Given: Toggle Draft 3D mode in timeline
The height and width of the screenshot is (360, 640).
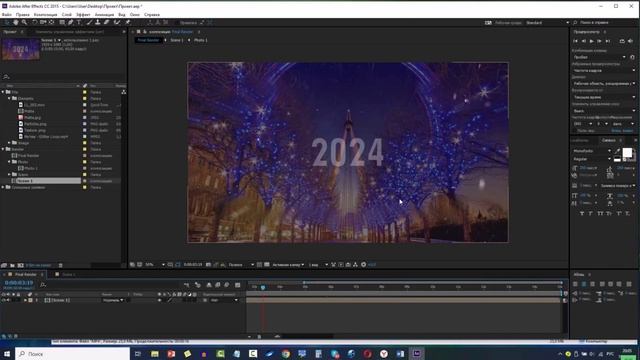Looking at the screenshot, I should pyautogui.click(x=198, y=284).
